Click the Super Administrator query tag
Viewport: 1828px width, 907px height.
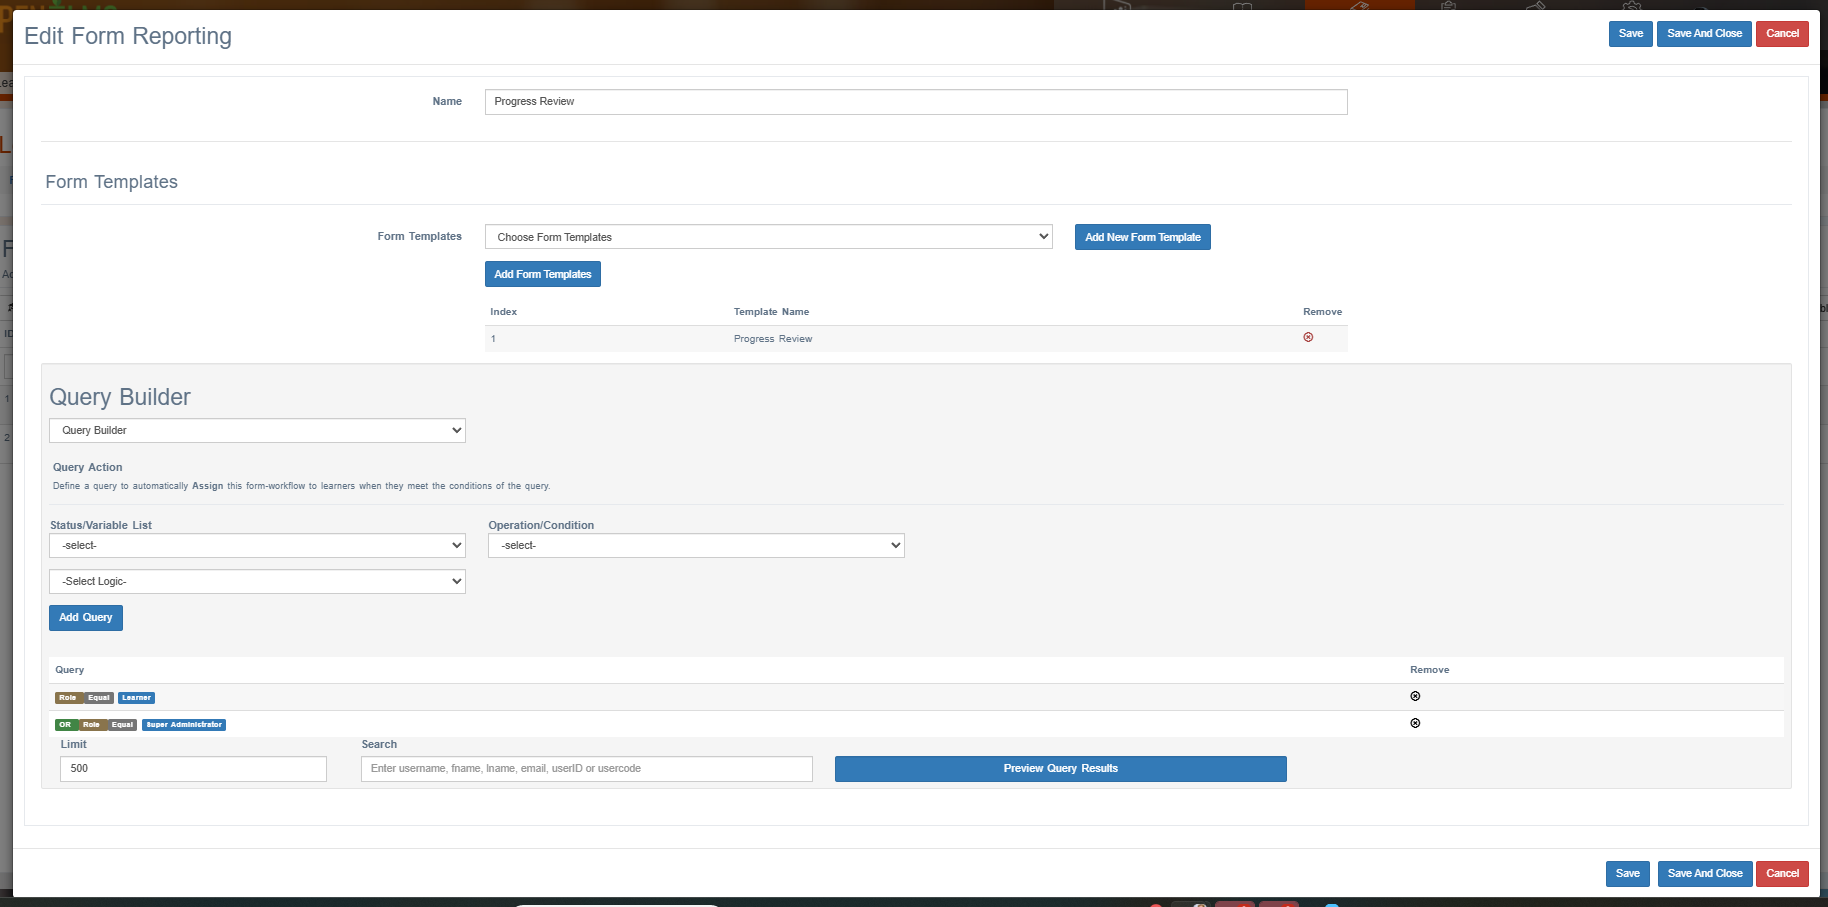[184, 725]
